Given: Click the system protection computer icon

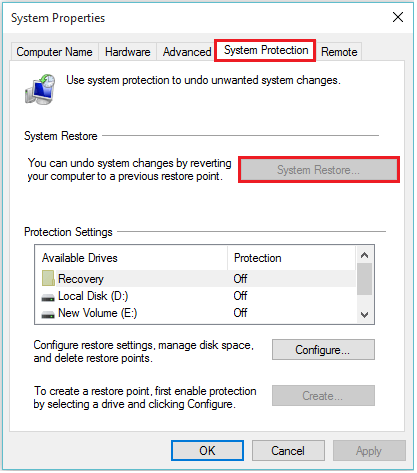Looking at the screenshot, I should (x=40, y=89).
